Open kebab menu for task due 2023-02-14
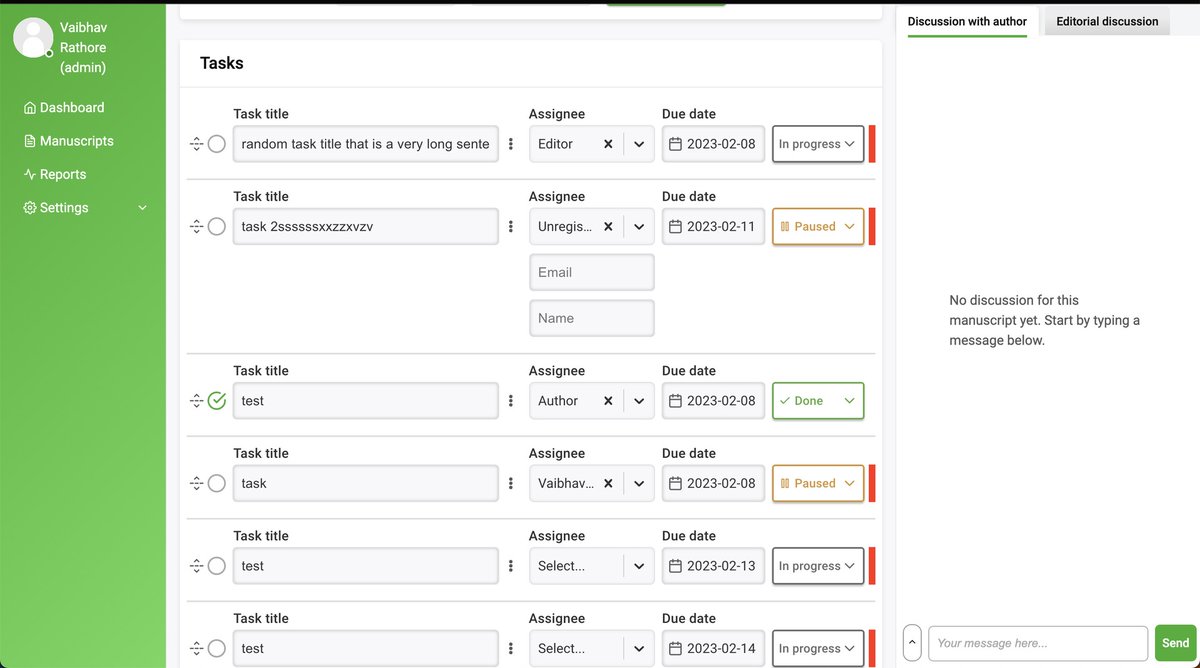The image size is (1200, 668). (511, 649)
